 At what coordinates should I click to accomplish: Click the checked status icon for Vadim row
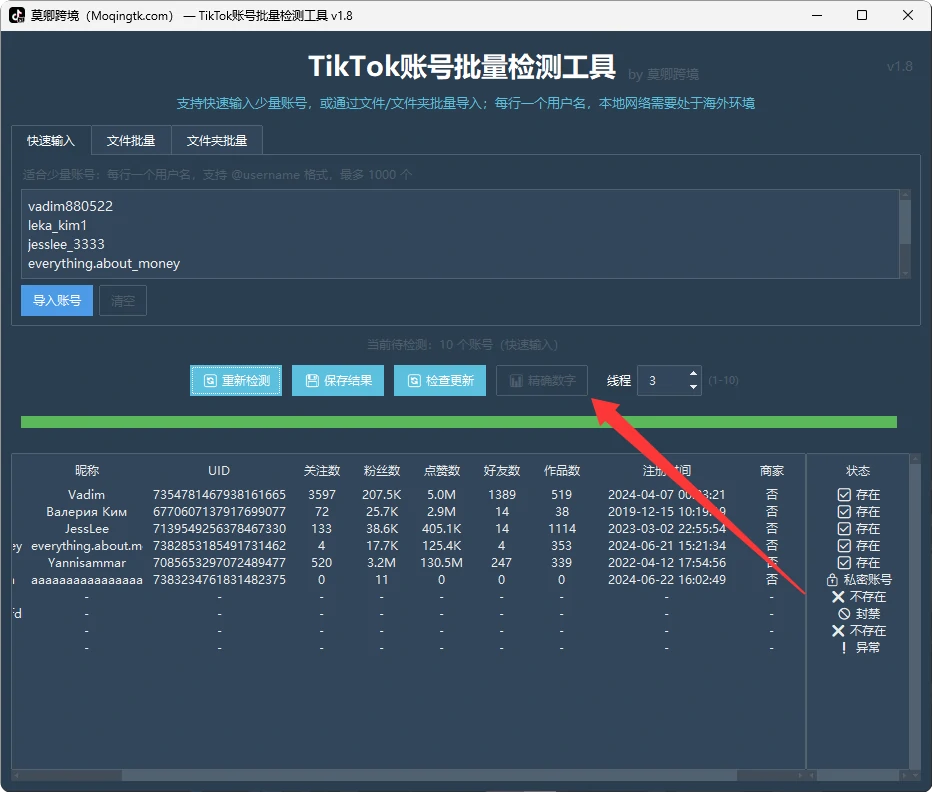[x=844, y=495]
